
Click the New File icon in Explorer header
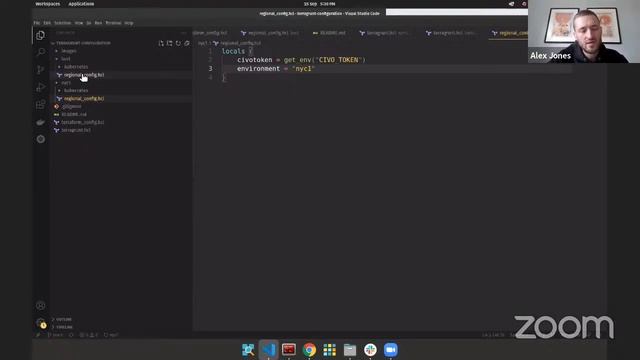click(x=161, y=43)
